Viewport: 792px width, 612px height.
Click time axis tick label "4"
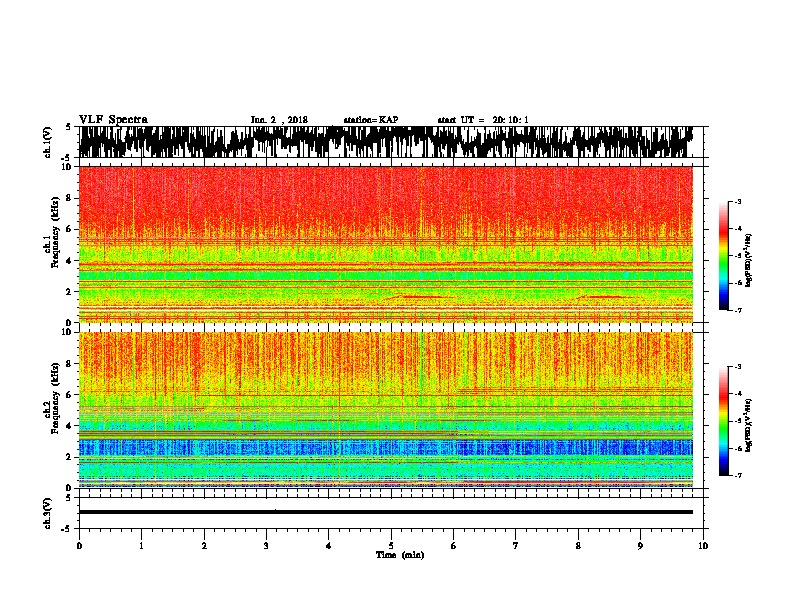[329, 546]
